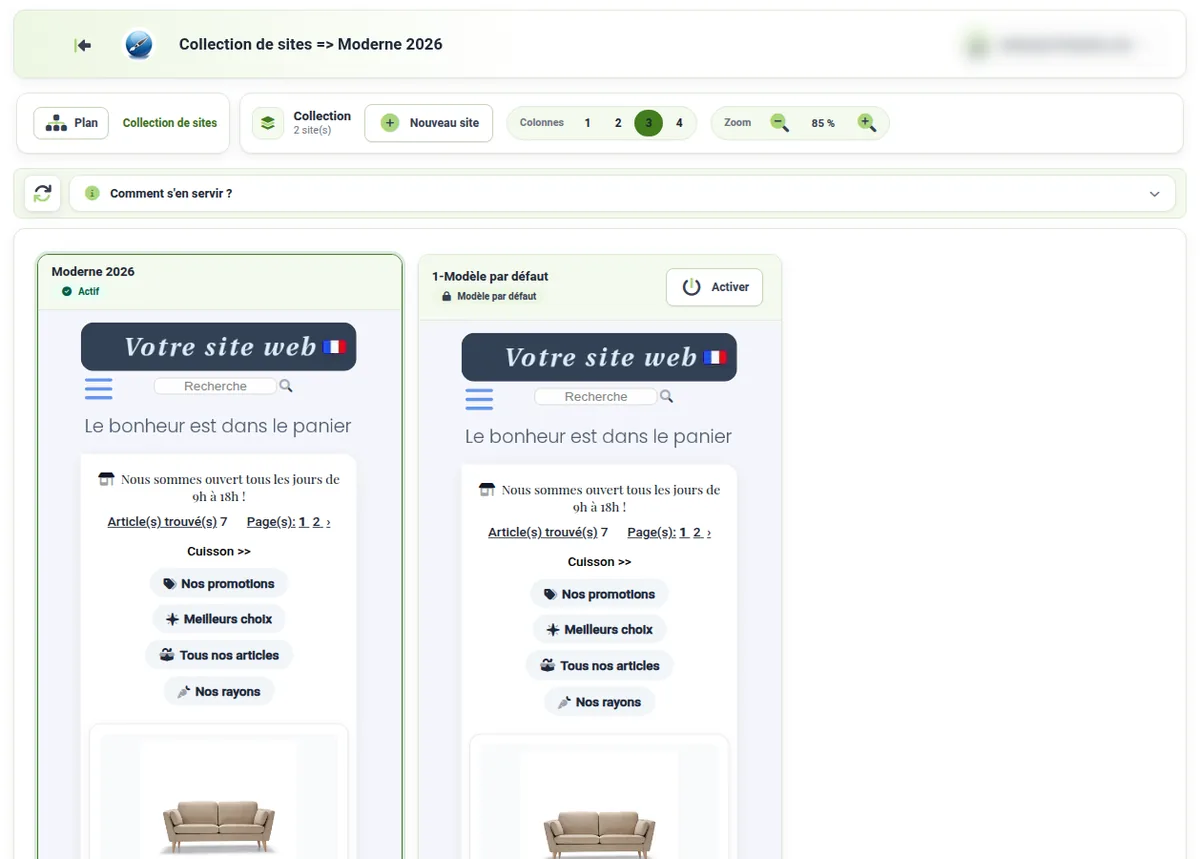Zoom in with the plus magnifier
Viewport: 1200px width, 859px height.
(x=867, y=123)
